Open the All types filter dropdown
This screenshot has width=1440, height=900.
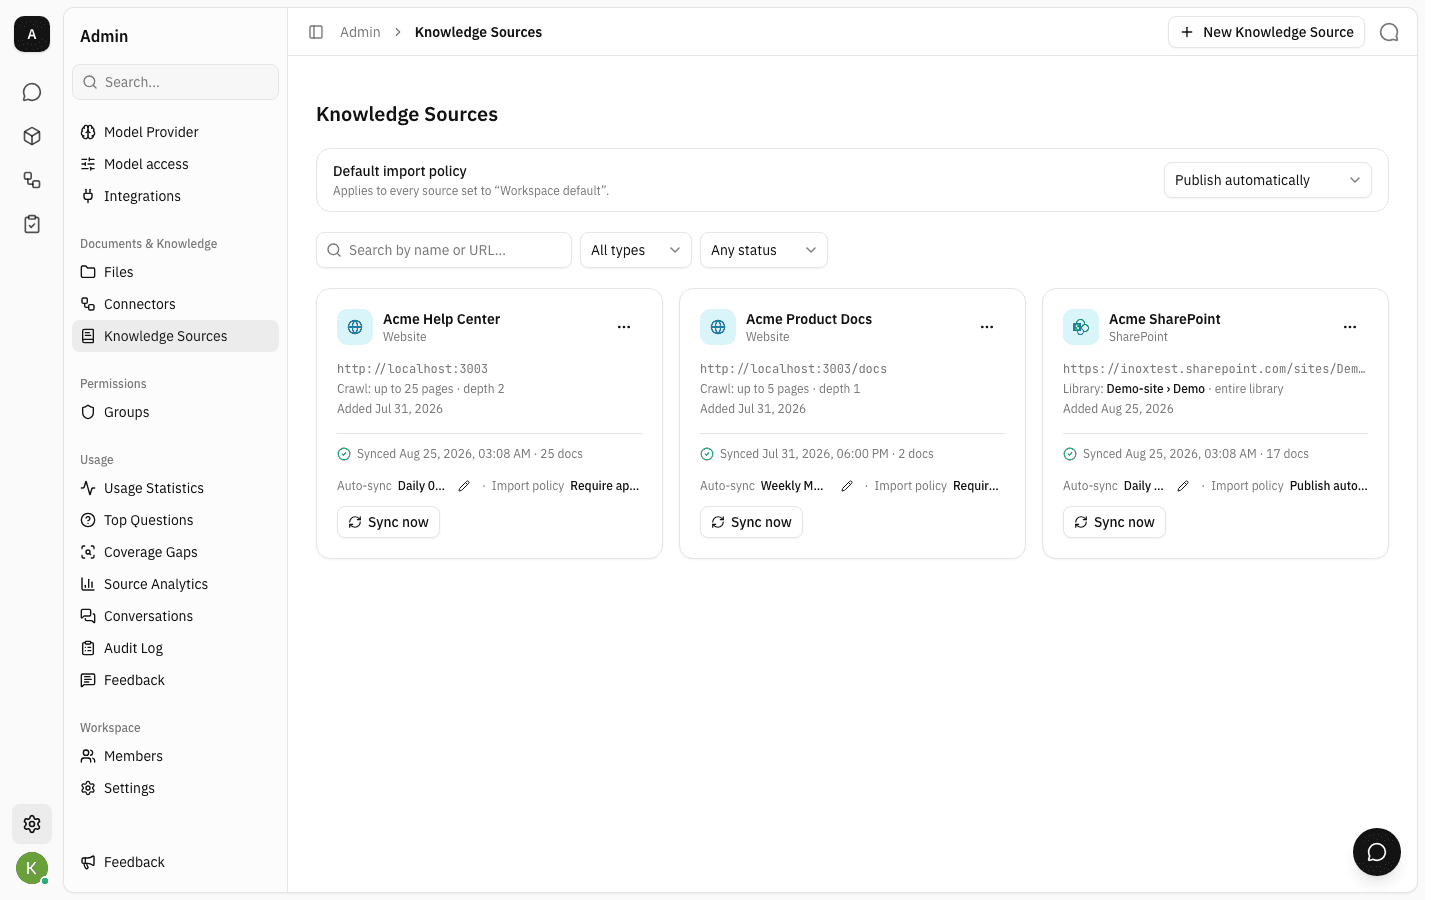[636, 250]
